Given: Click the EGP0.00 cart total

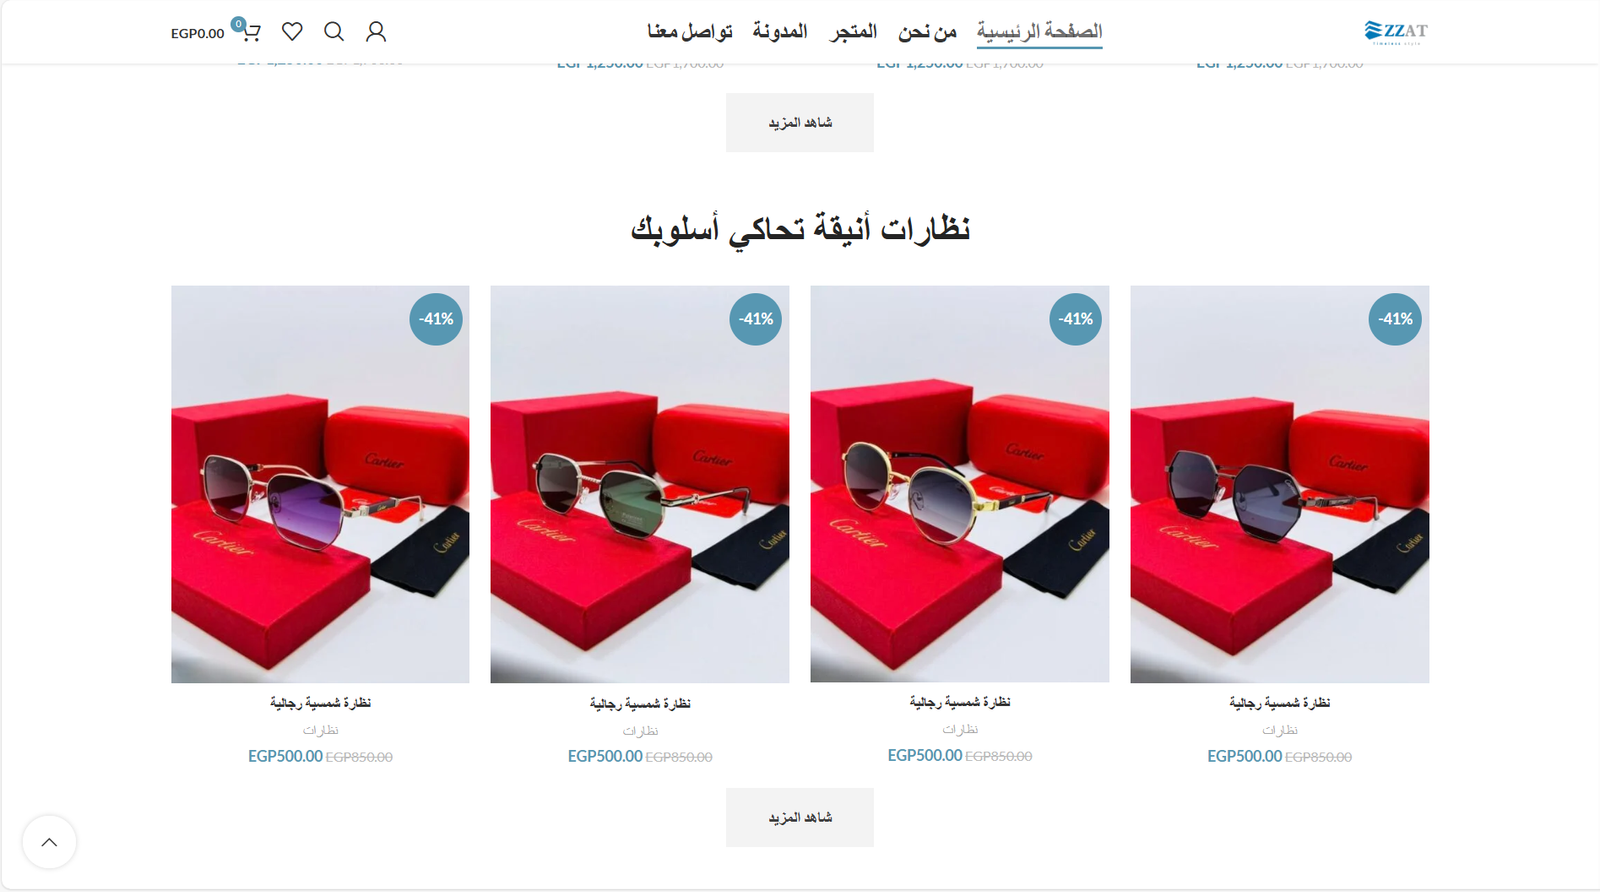Looking at the screenshot, I should (x=197, y=33).
